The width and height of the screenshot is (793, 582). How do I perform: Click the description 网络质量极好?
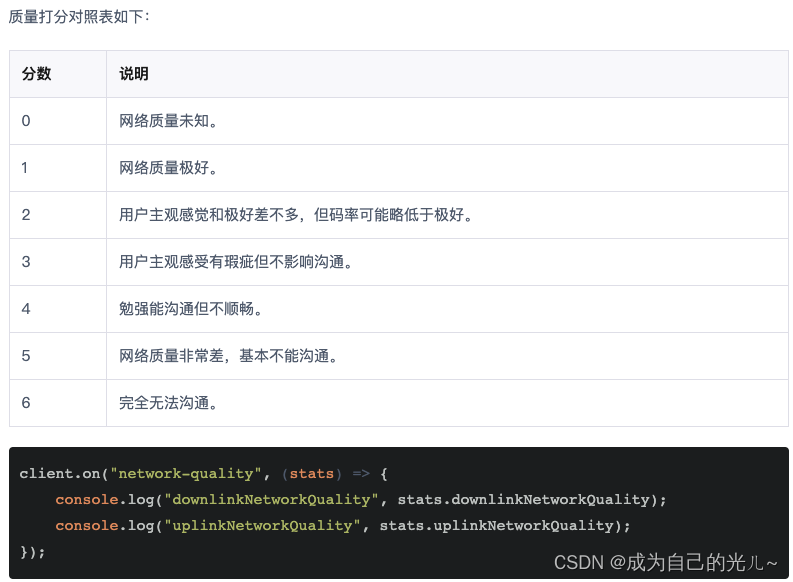click(x=168, y=168)
